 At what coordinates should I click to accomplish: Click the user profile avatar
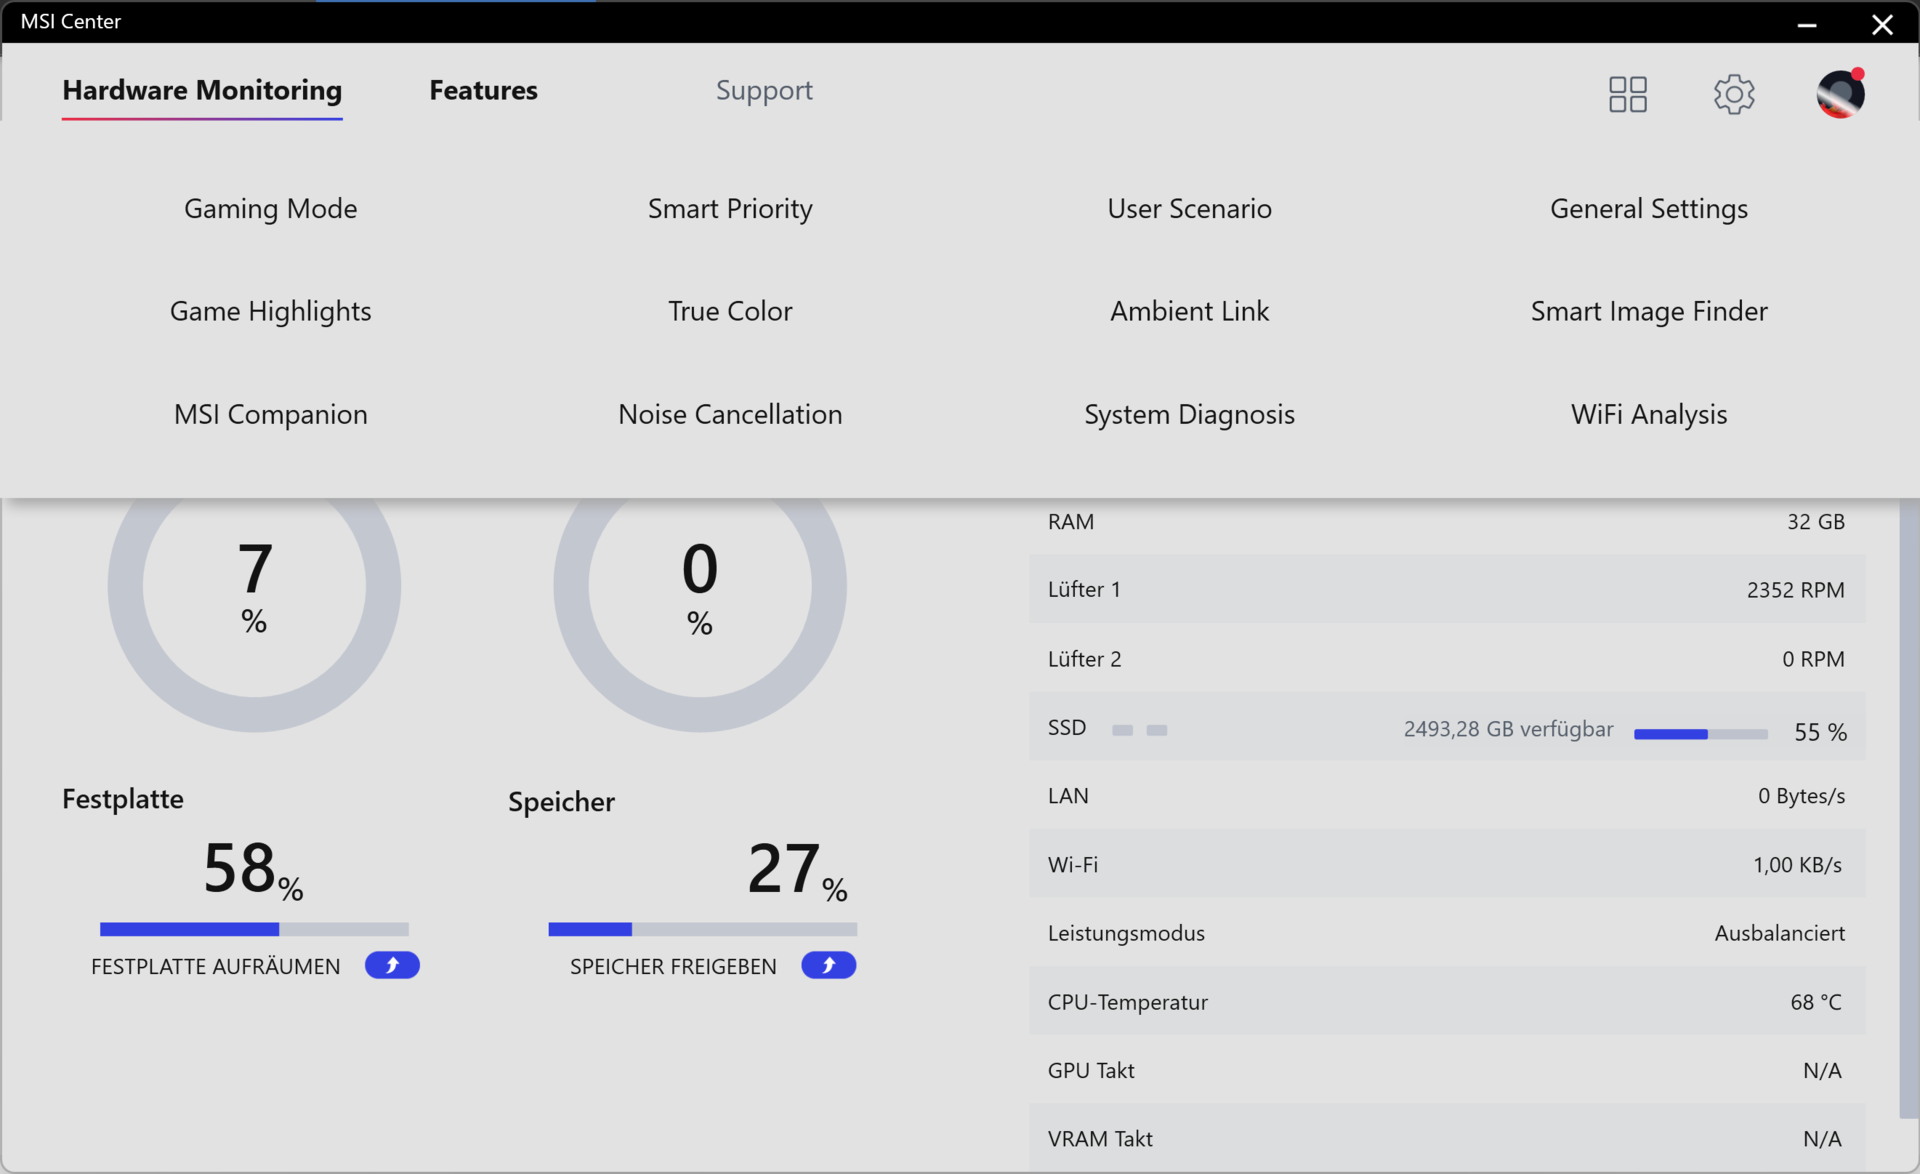click(x=1840, y=94)
